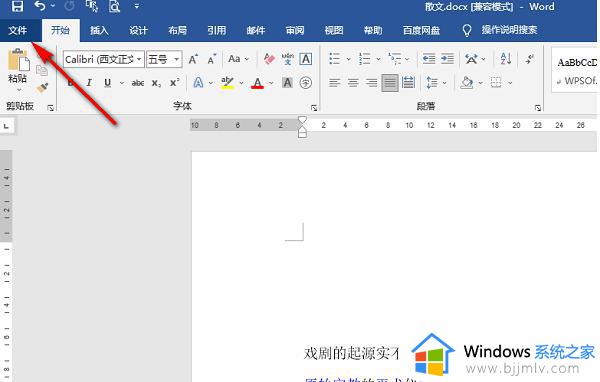Click the Format Painter brush icon

[42, 88]
